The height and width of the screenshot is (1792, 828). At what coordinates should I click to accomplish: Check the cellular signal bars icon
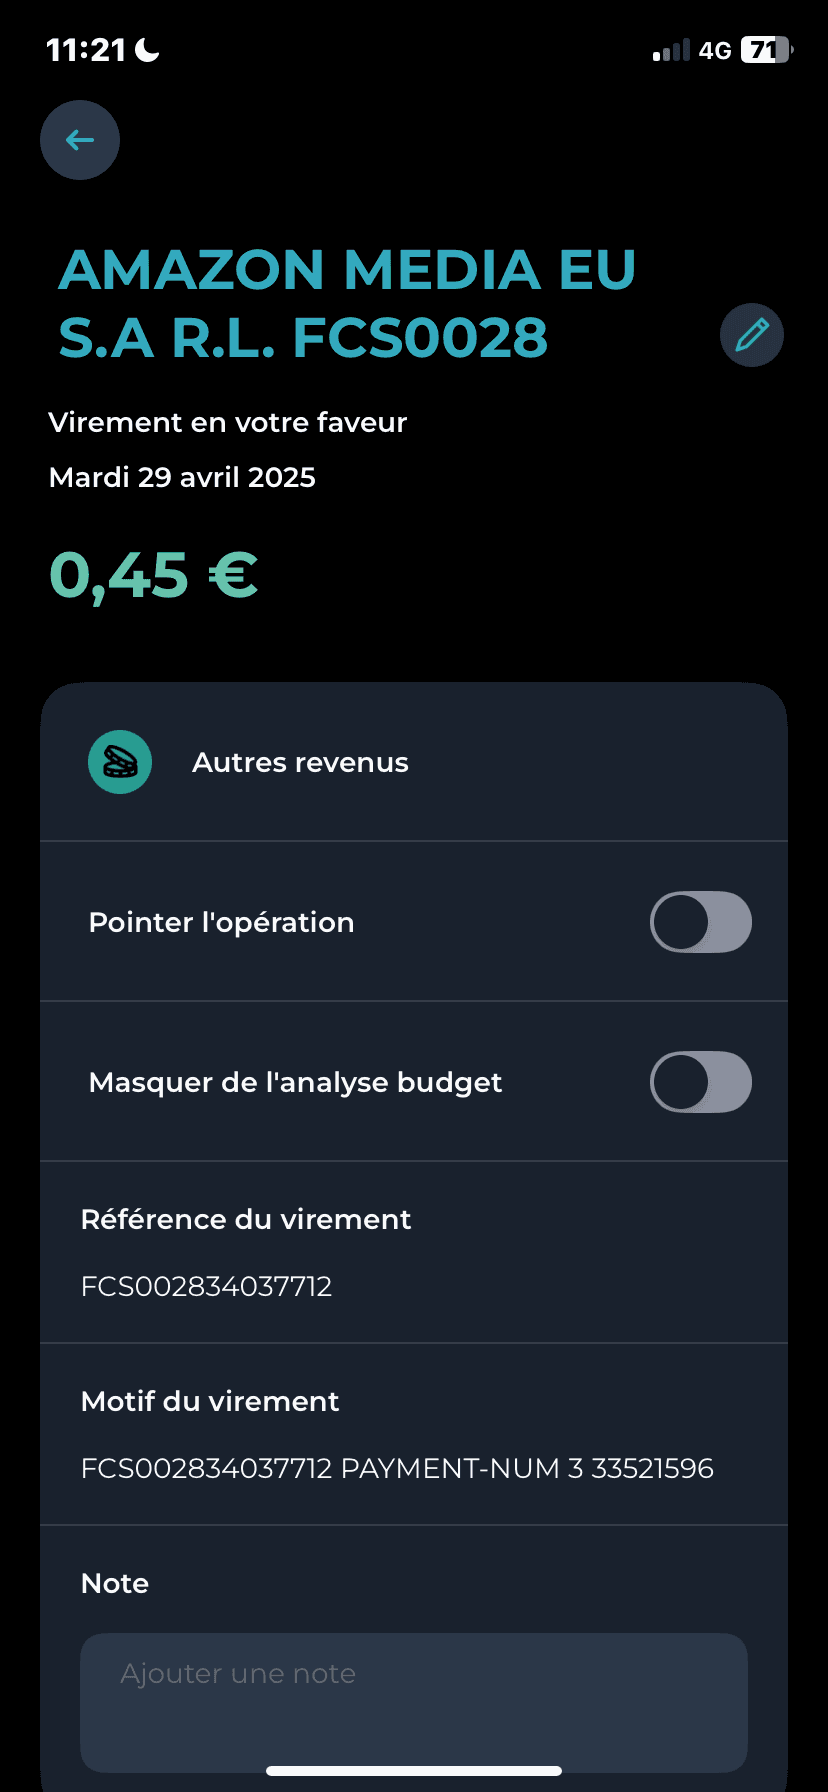[671, 50]
